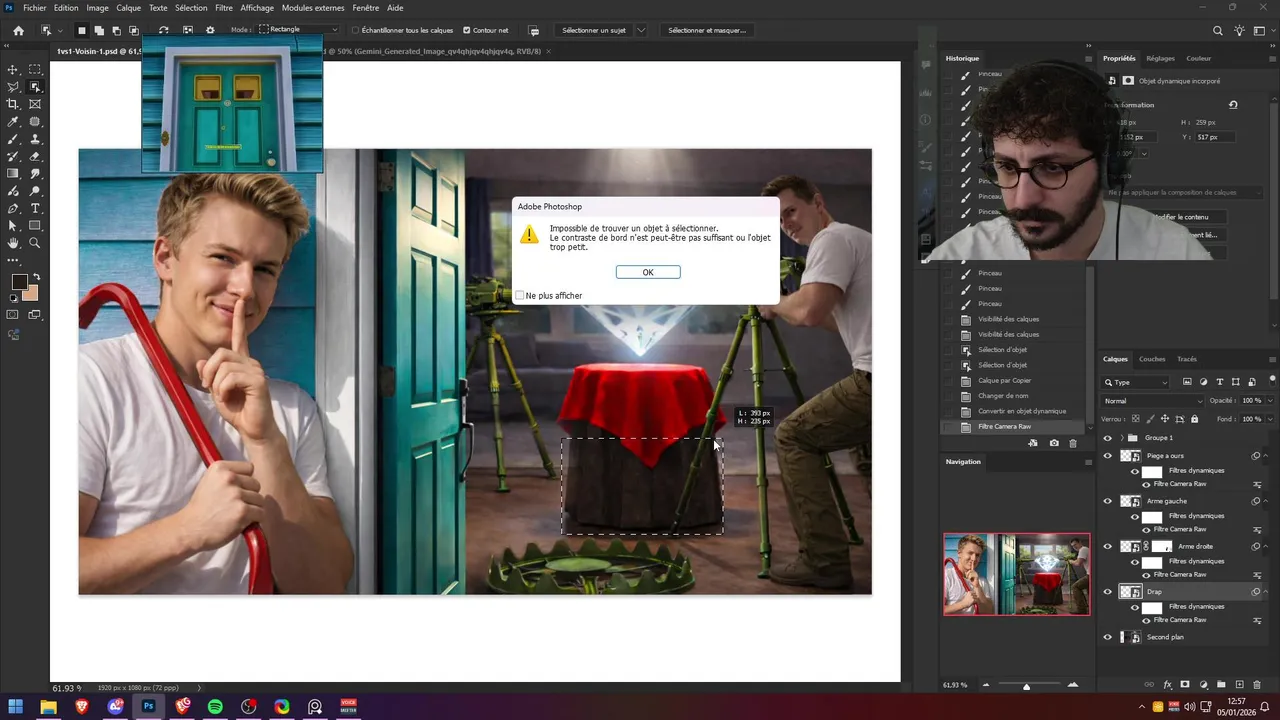Screen dimensions: 1280x720
Task: Select the Eyedropper tool
Action: point(13,122)
